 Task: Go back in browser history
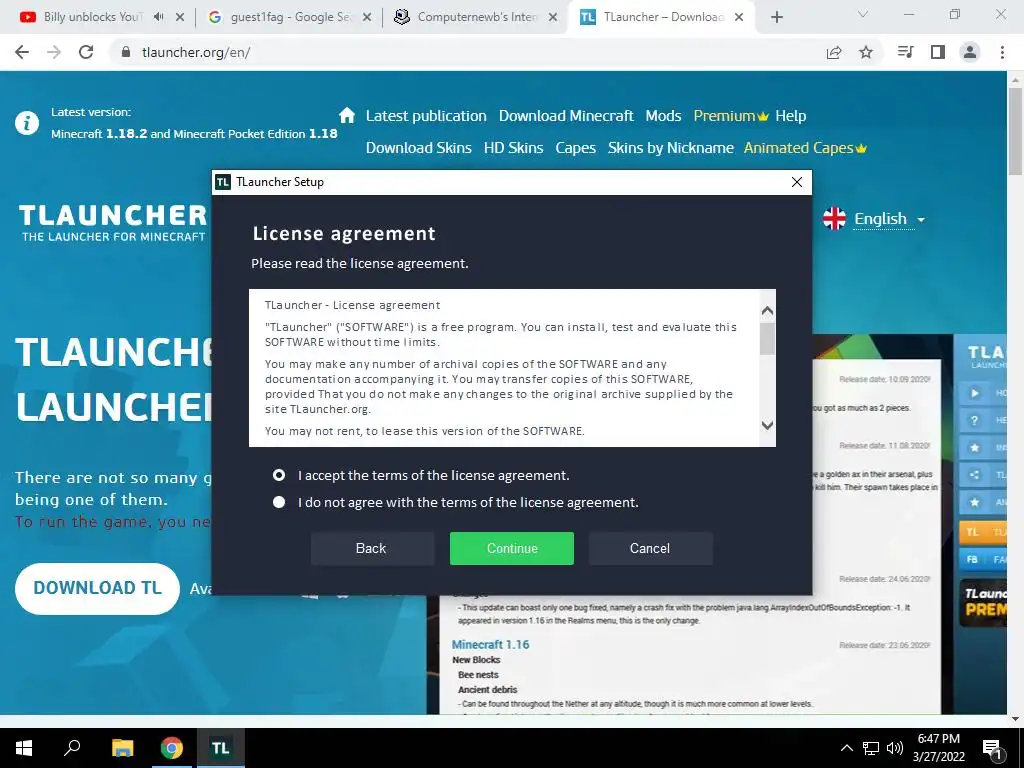[x=22, y=52]
